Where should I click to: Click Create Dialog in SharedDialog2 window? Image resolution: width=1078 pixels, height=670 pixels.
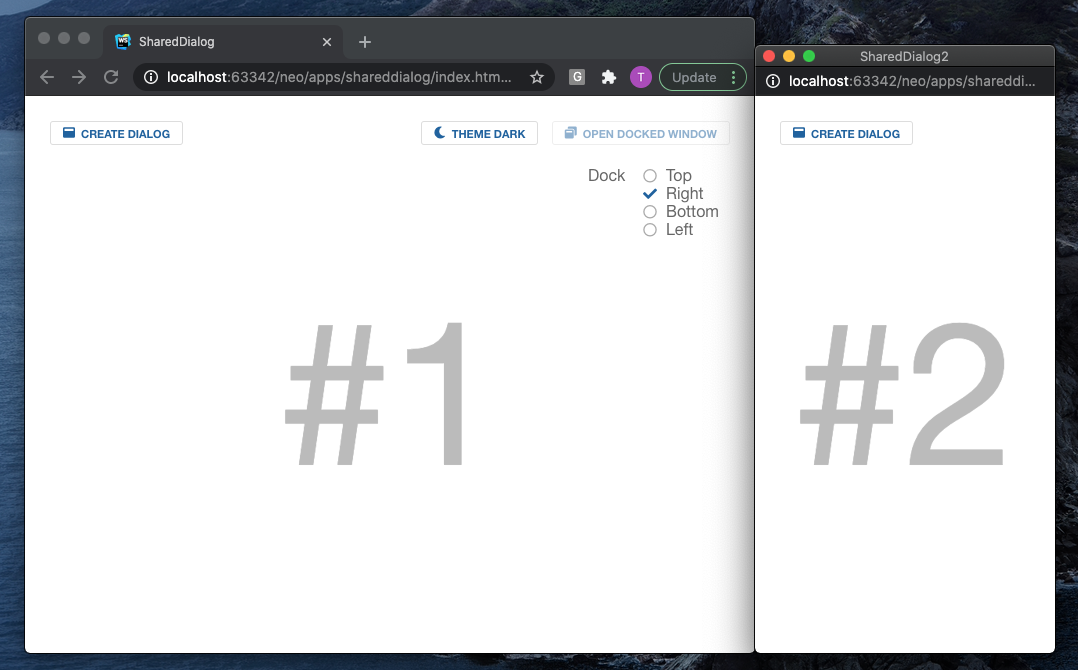point(846,133)
